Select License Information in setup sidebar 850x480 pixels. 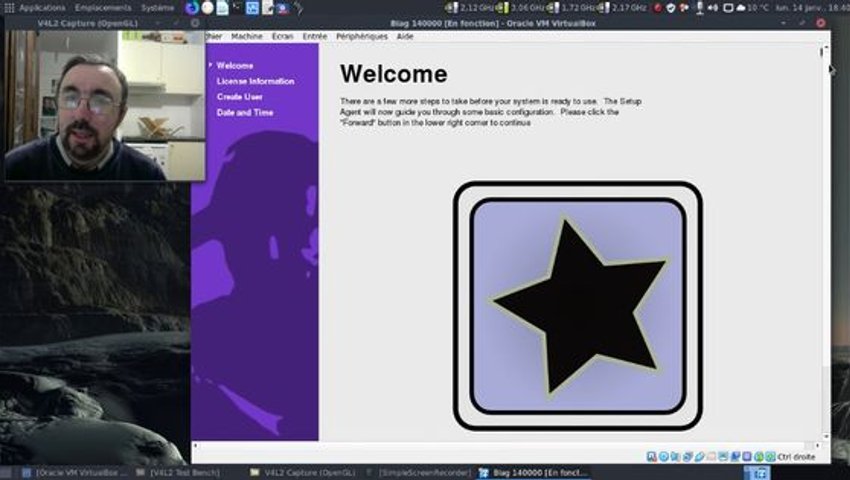[x=255, y=81]
